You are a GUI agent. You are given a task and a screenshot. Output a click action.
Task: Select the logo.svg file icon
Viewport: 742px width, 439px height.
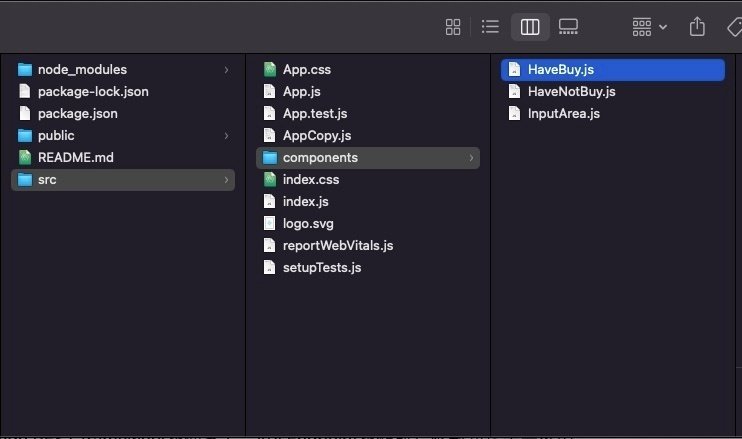269,223
